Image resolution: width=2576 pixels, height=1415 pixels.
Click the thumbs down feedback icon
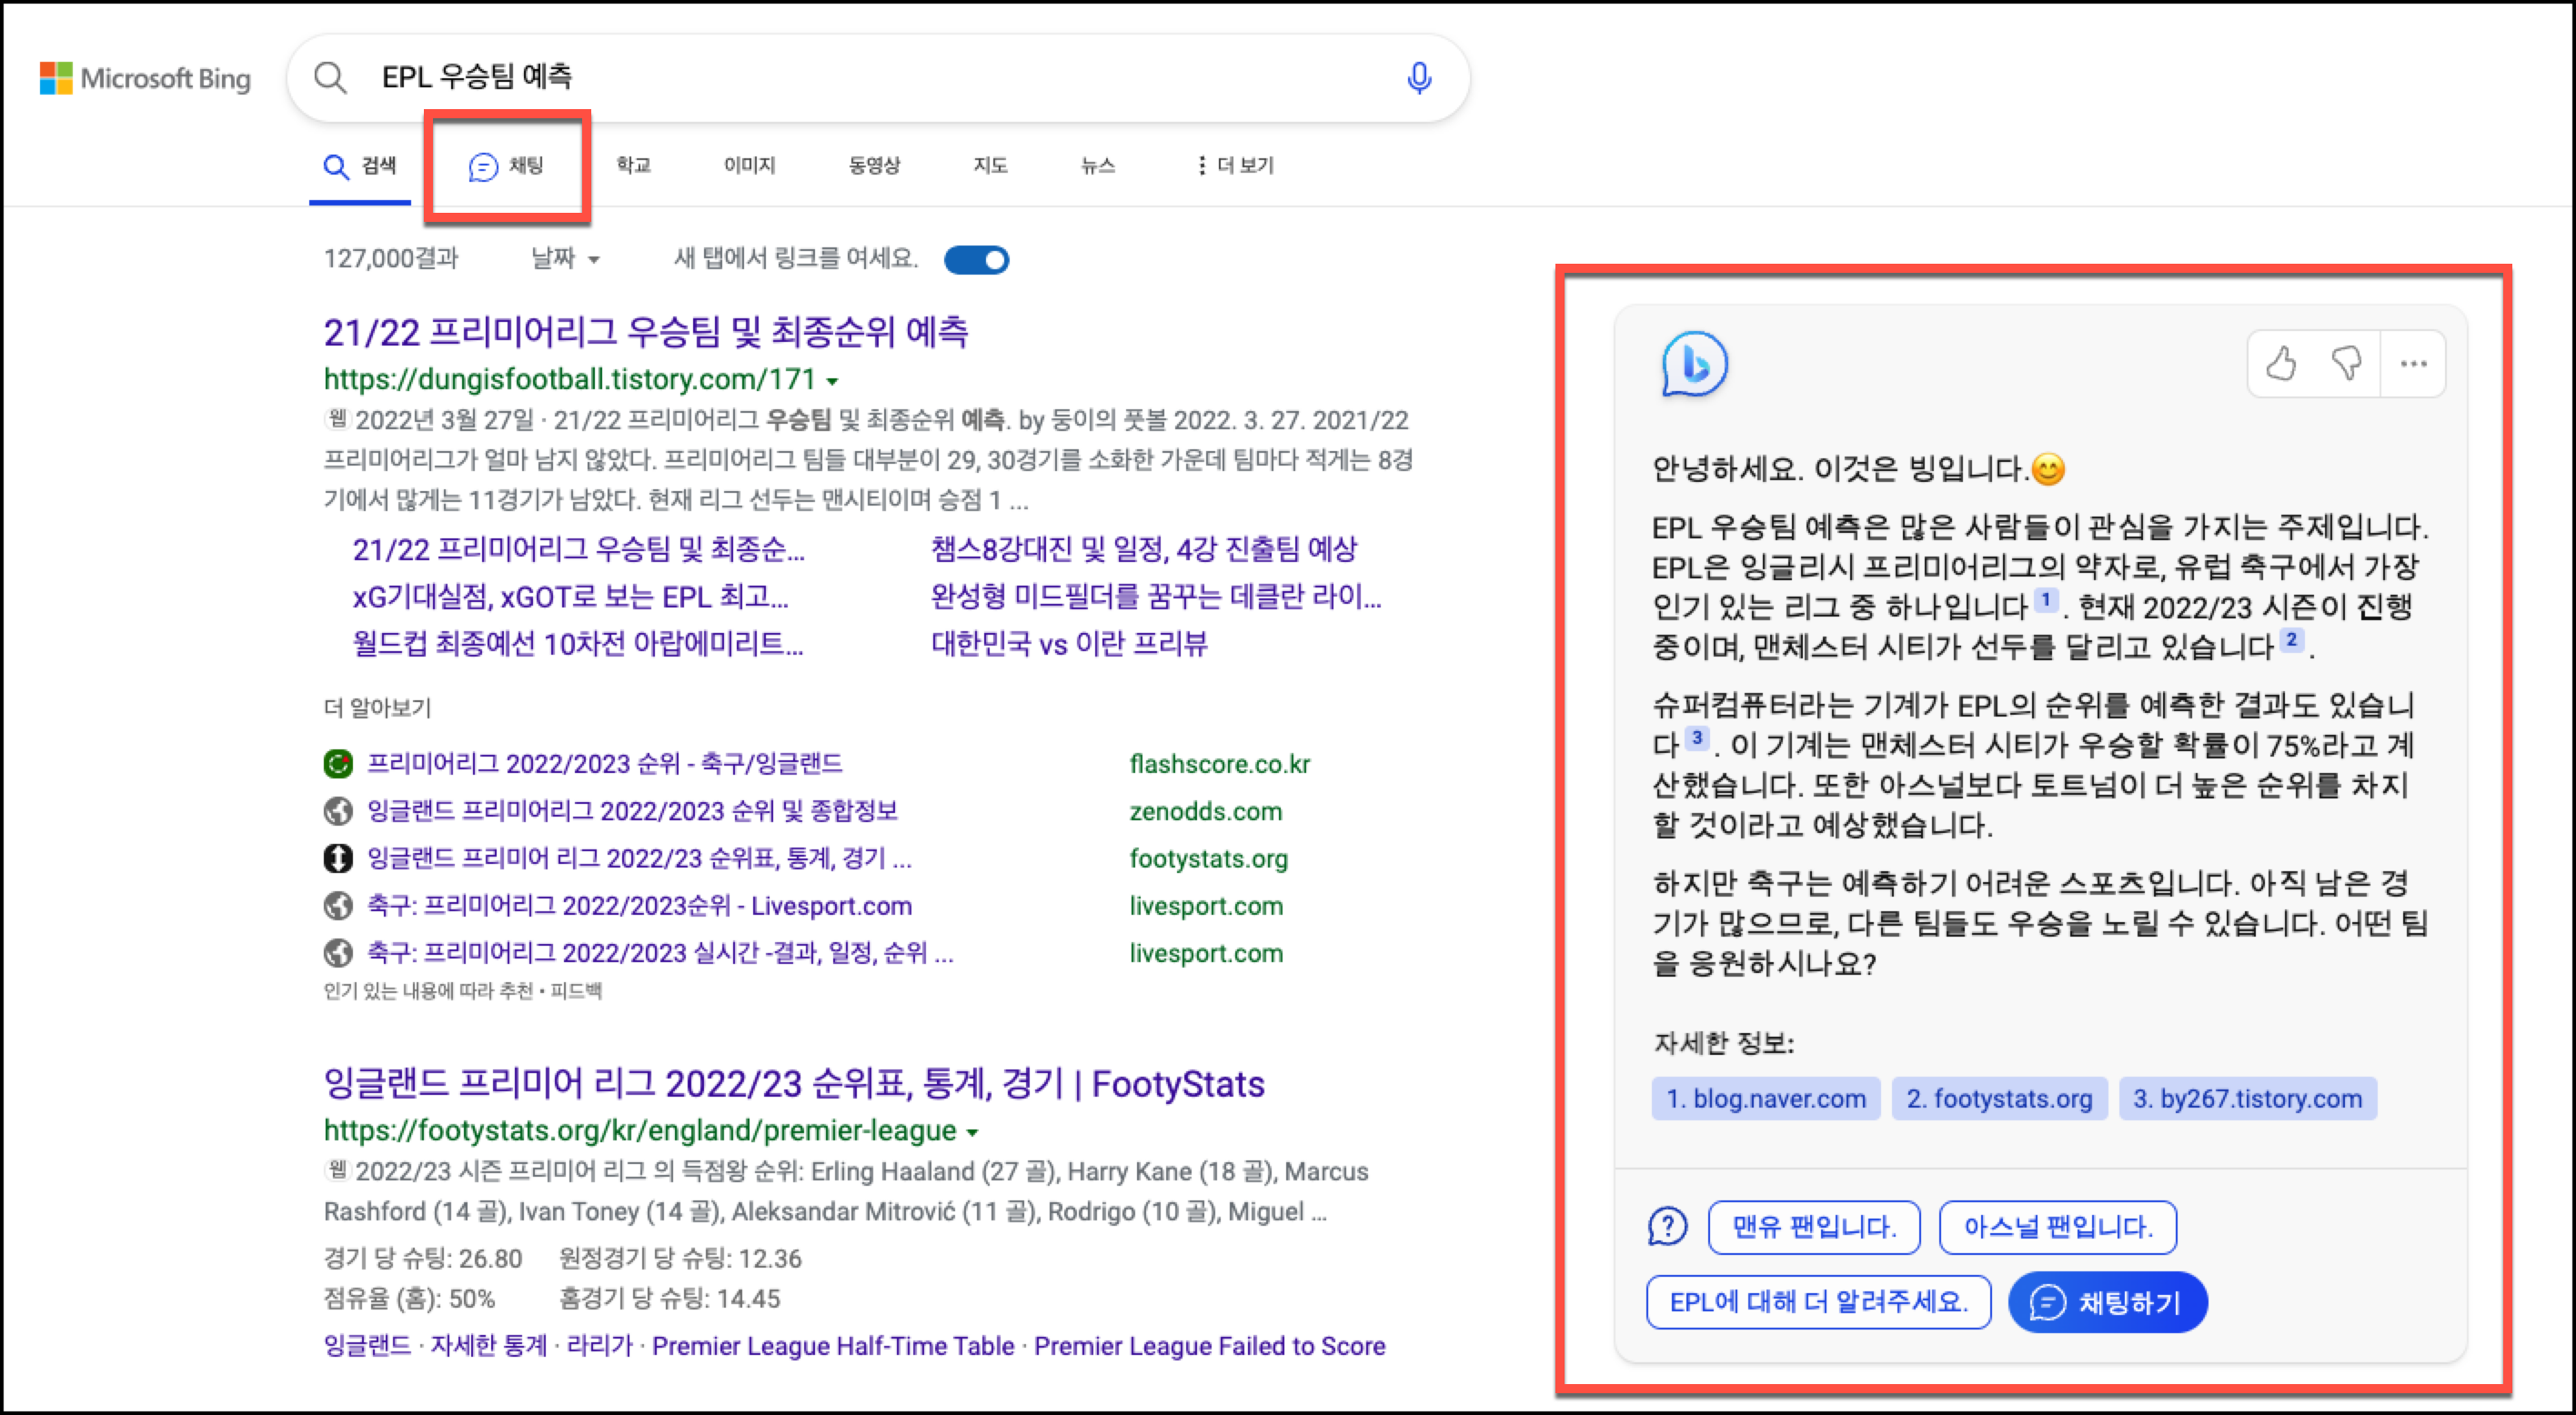pyautogui.click(x=2346, y=363)
